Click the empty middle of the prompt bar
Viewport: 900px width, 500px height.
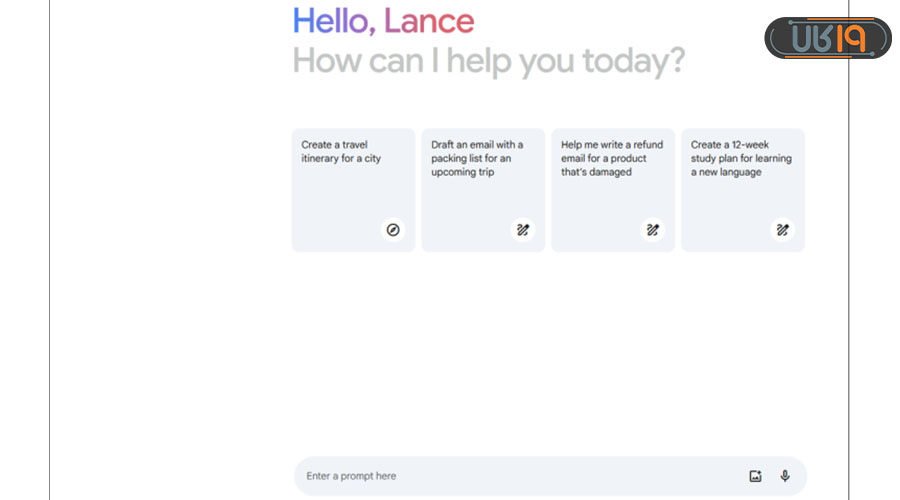(x=560, y=476)
